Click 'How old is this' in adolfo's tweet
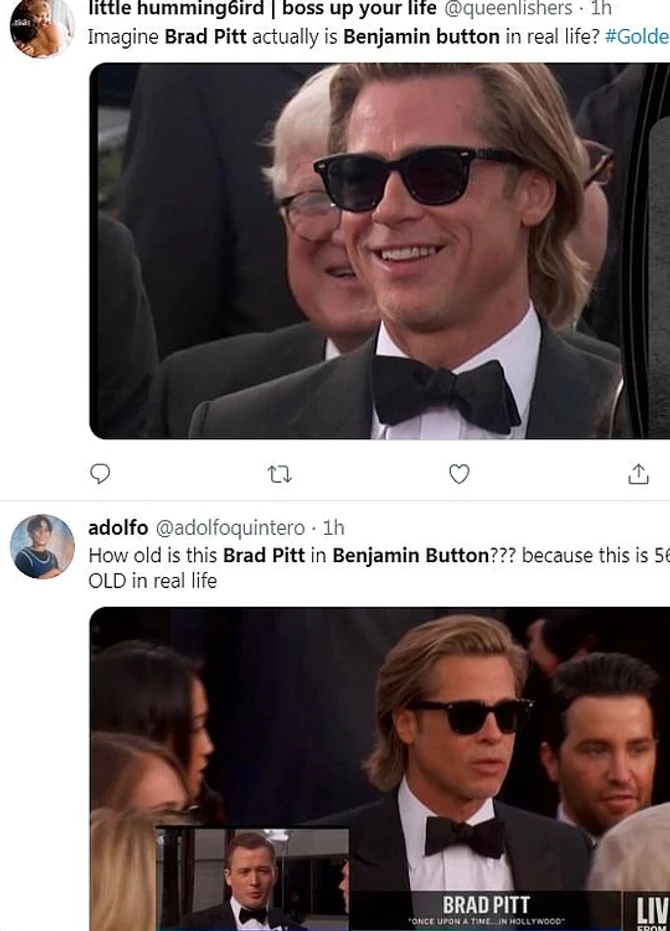 point(153,555)
